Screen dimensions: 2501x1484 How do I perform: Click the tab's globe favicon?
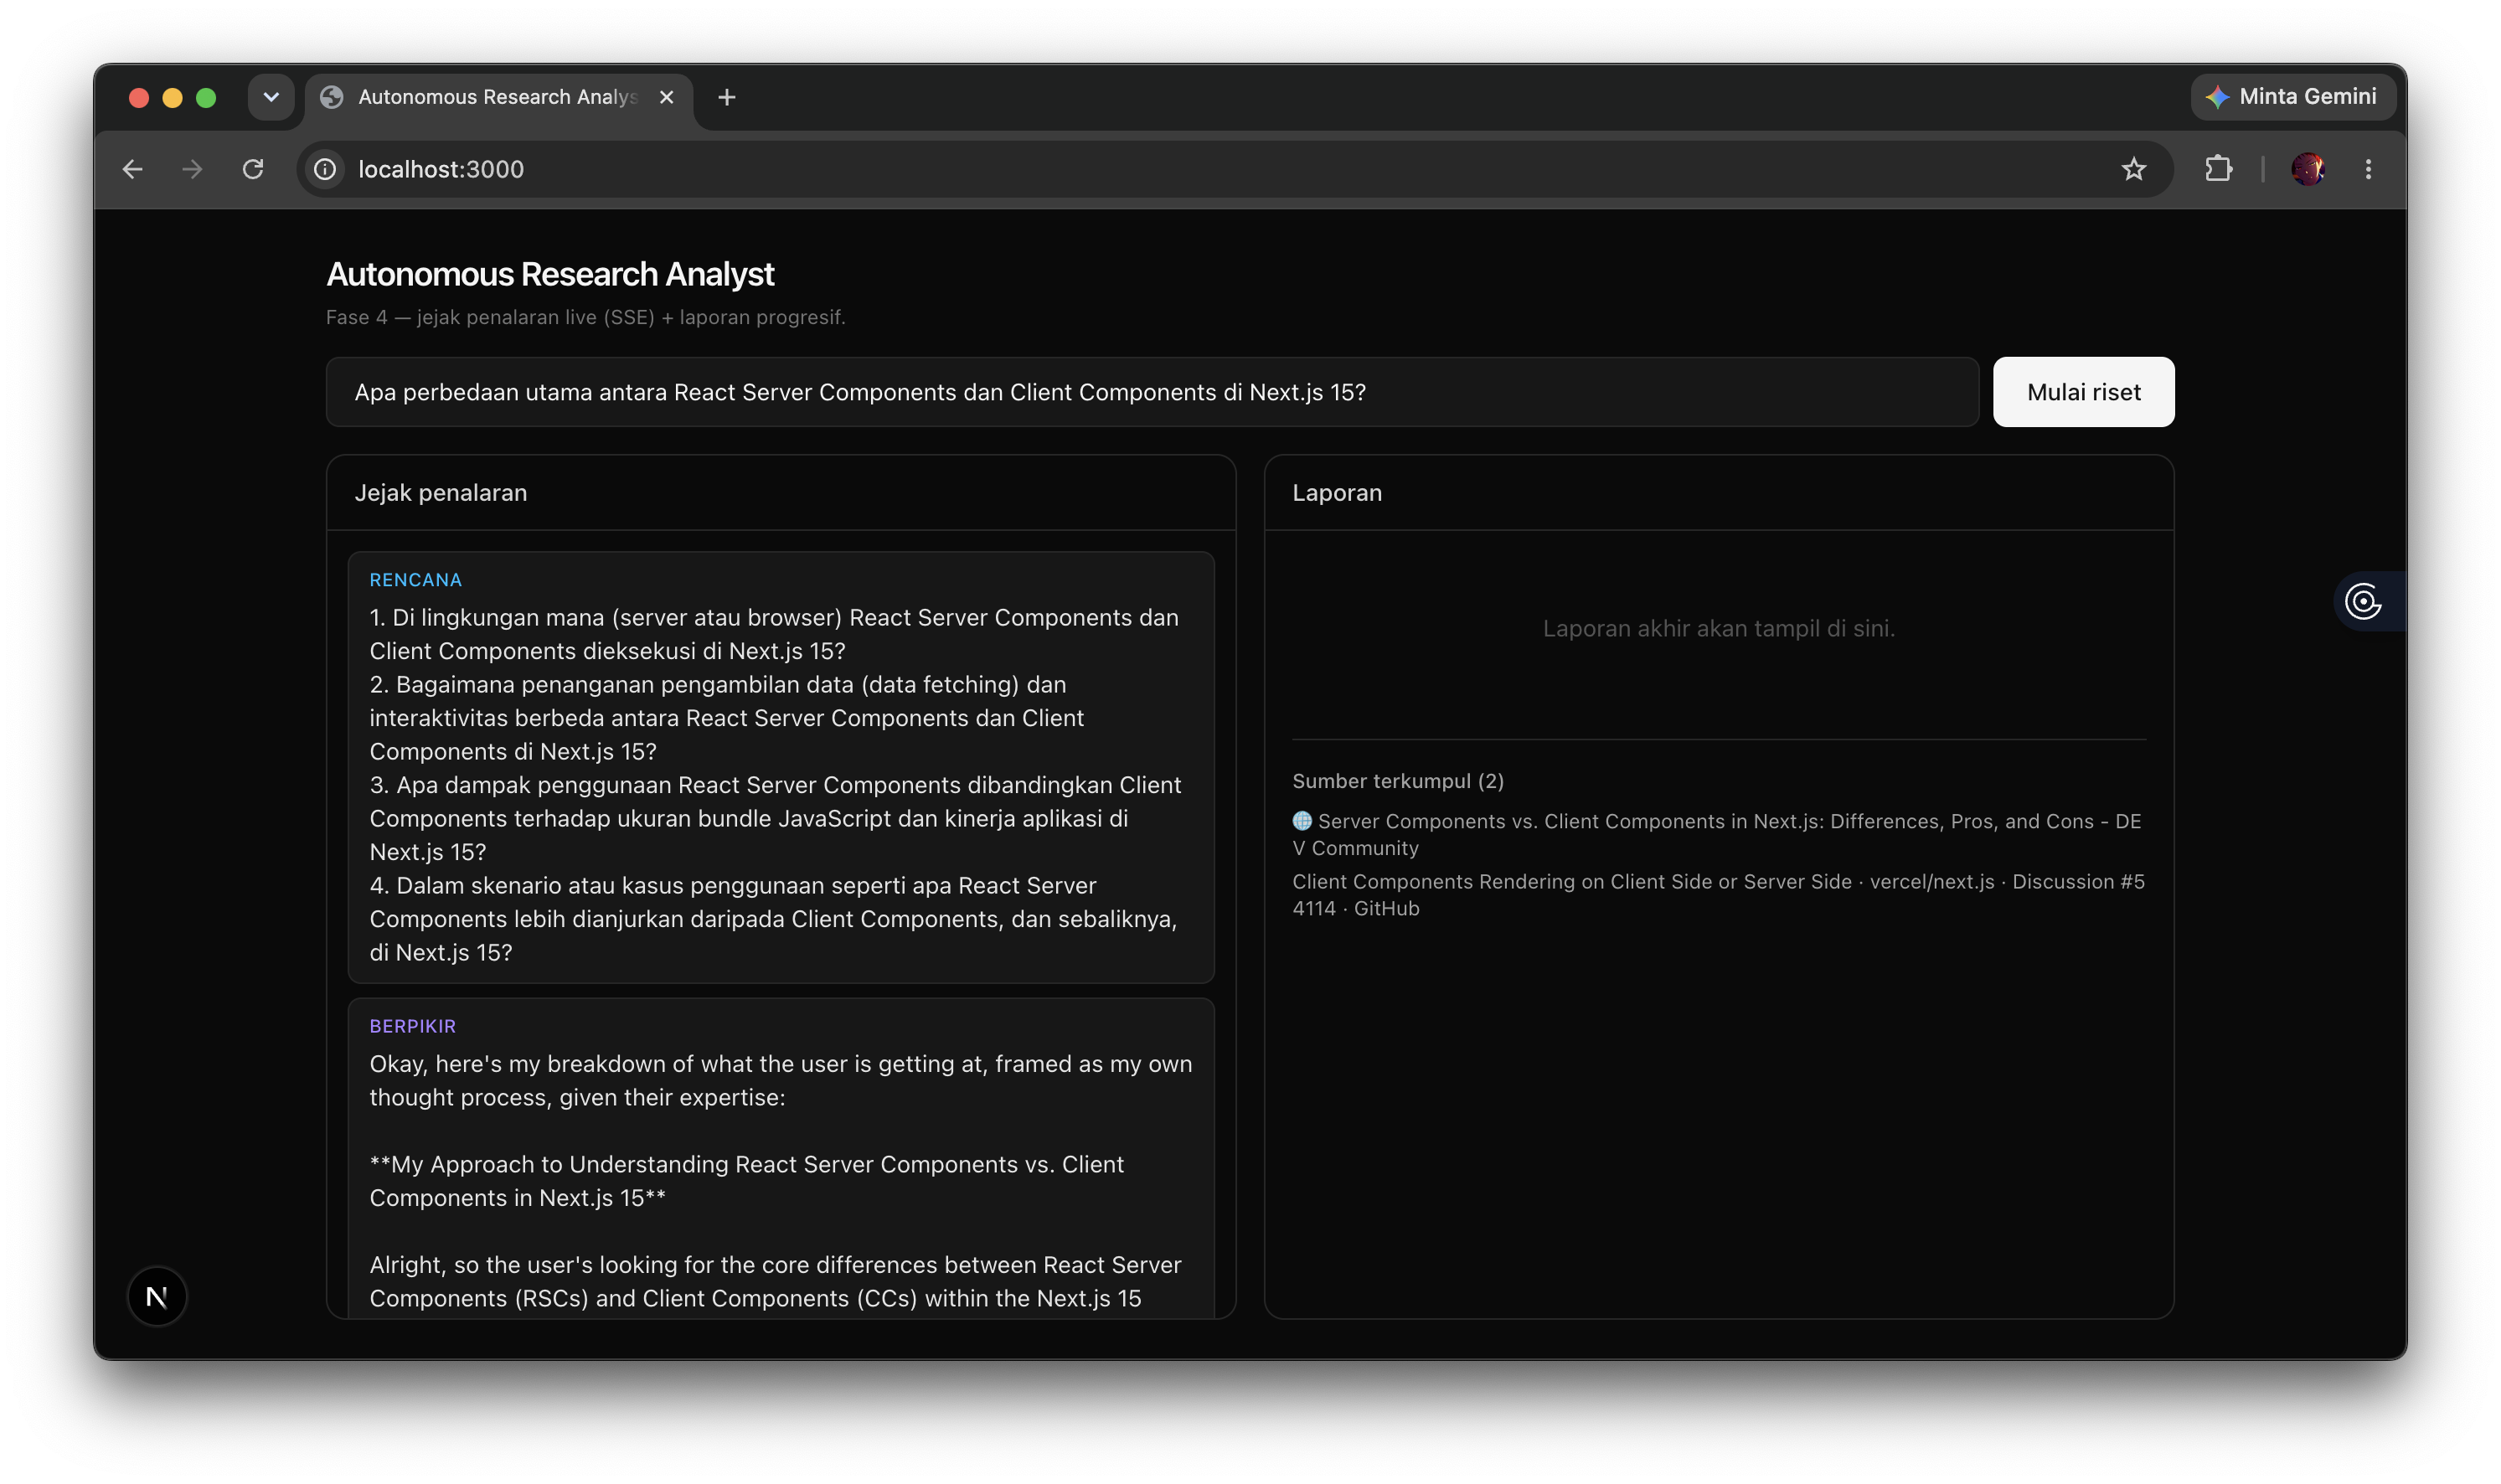332,97
